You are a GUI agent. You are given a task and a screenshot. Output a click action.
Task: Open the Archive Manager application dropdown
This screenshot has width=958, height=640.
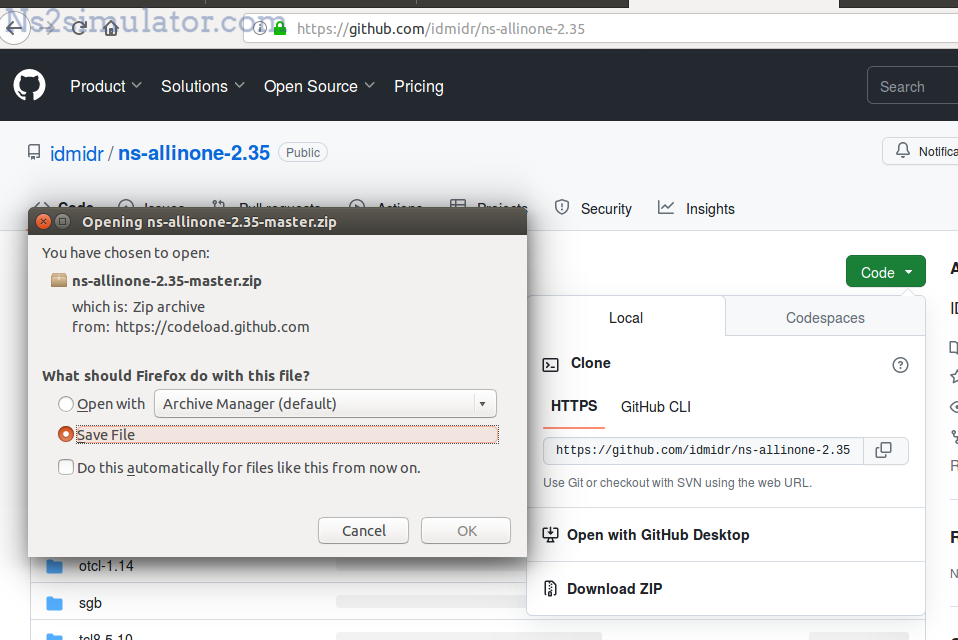point(325,404)
